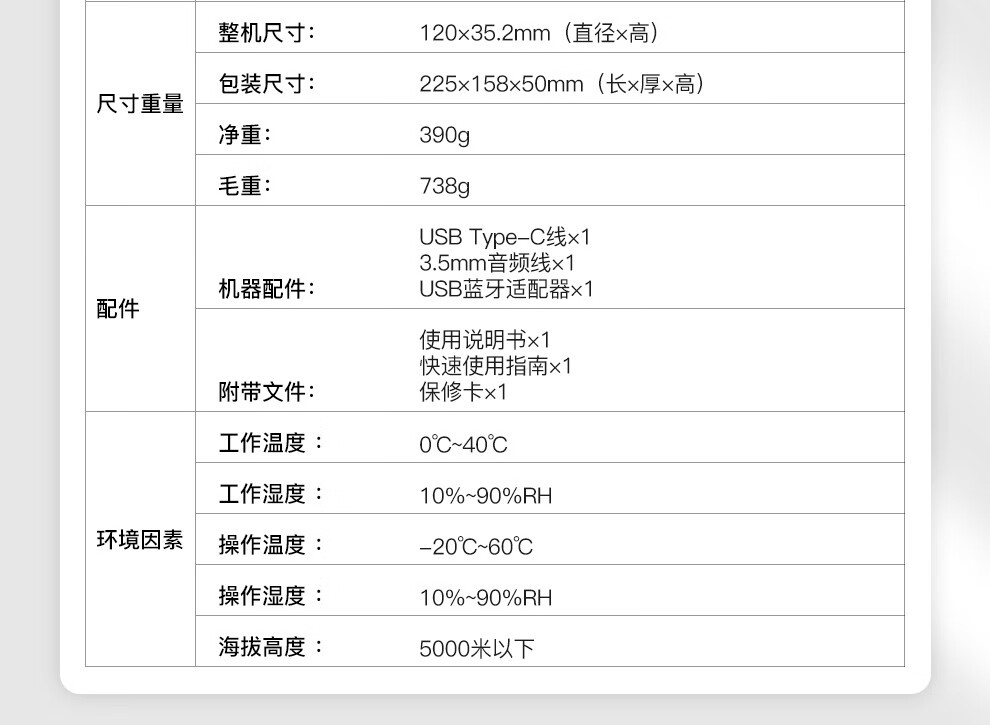The image size is (990, 725).
Task: Select the USB Type-C线×1 text
Action: point(505,238)
